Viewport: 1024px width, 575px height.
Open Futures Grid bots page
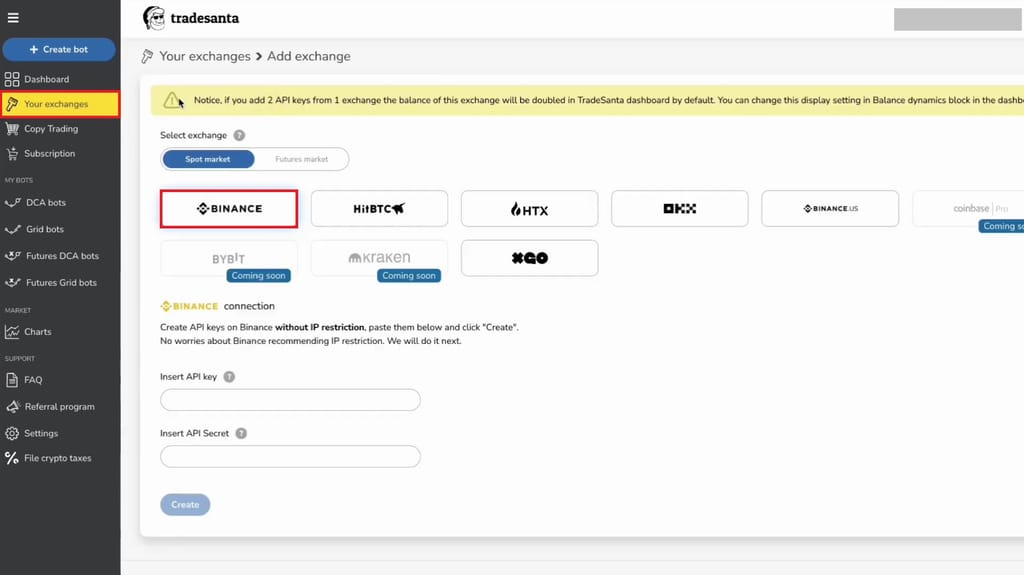pos(61,283)
